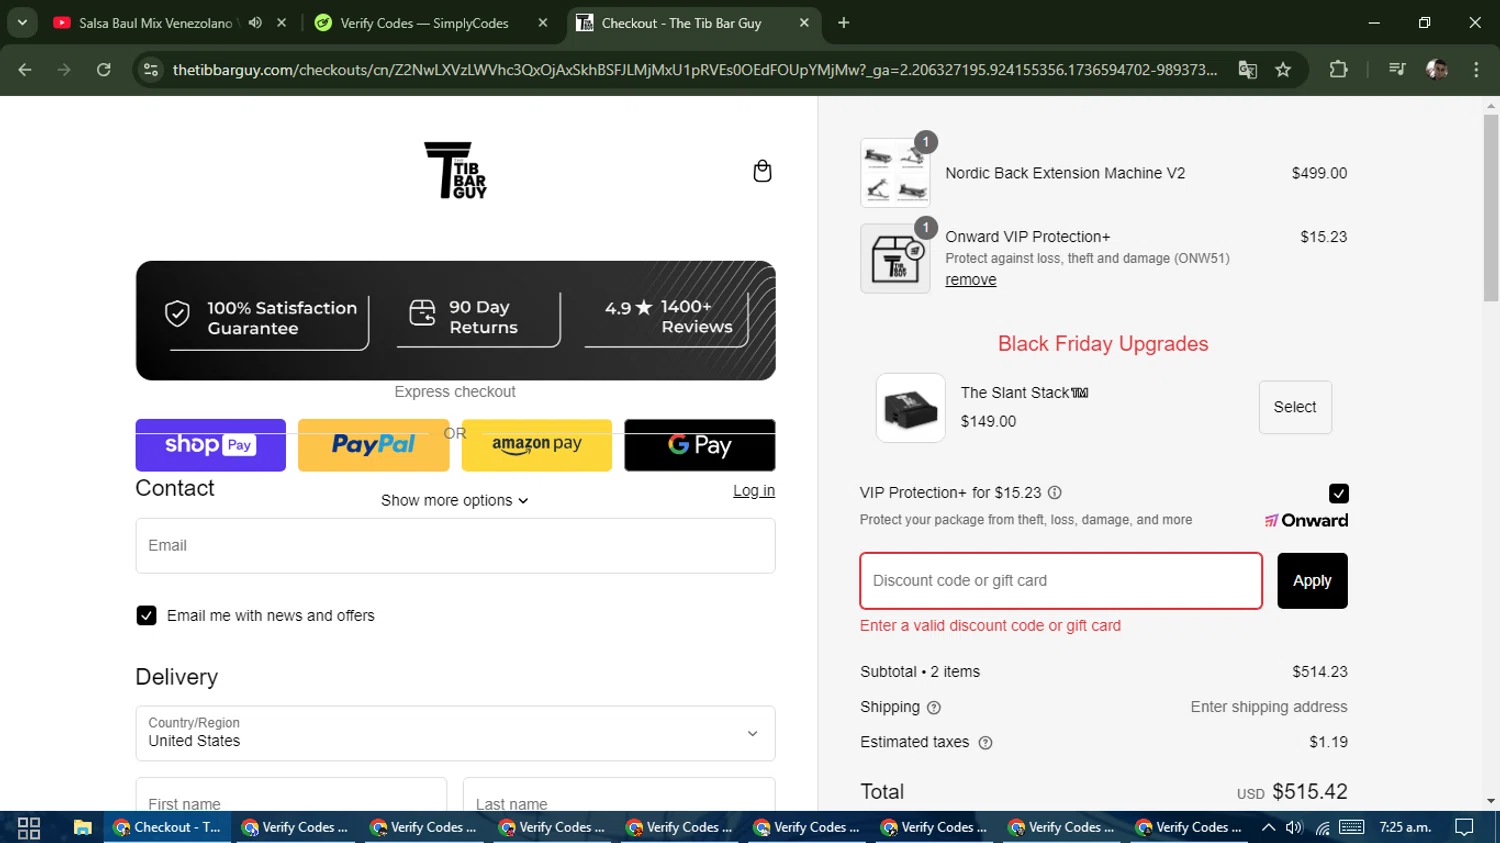1500x843 pixels.
Task: Close the Salsa Baul Mix tab
Action: [282, 23]
